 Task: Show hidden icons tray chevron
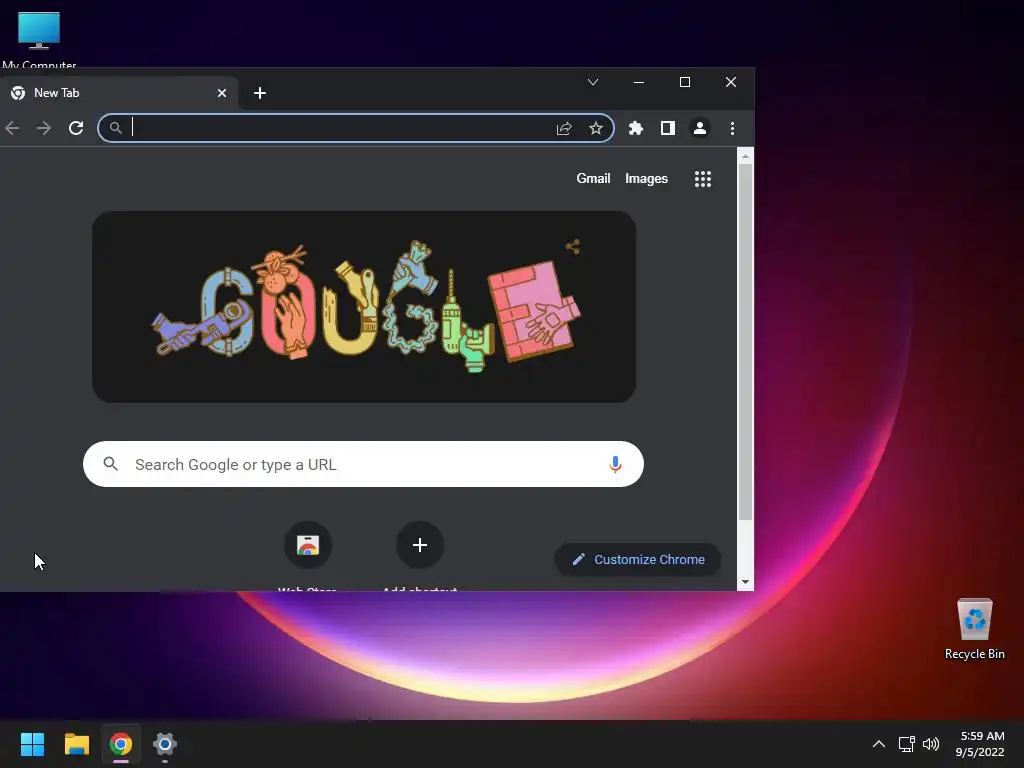(879, 744)
